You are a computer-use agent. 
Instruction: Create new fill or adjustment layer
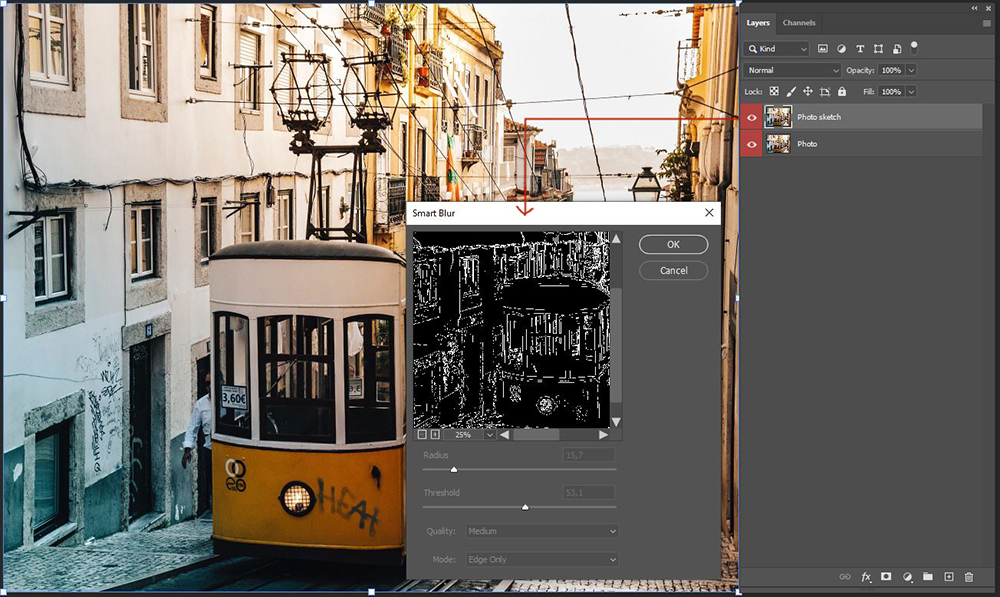907,577
